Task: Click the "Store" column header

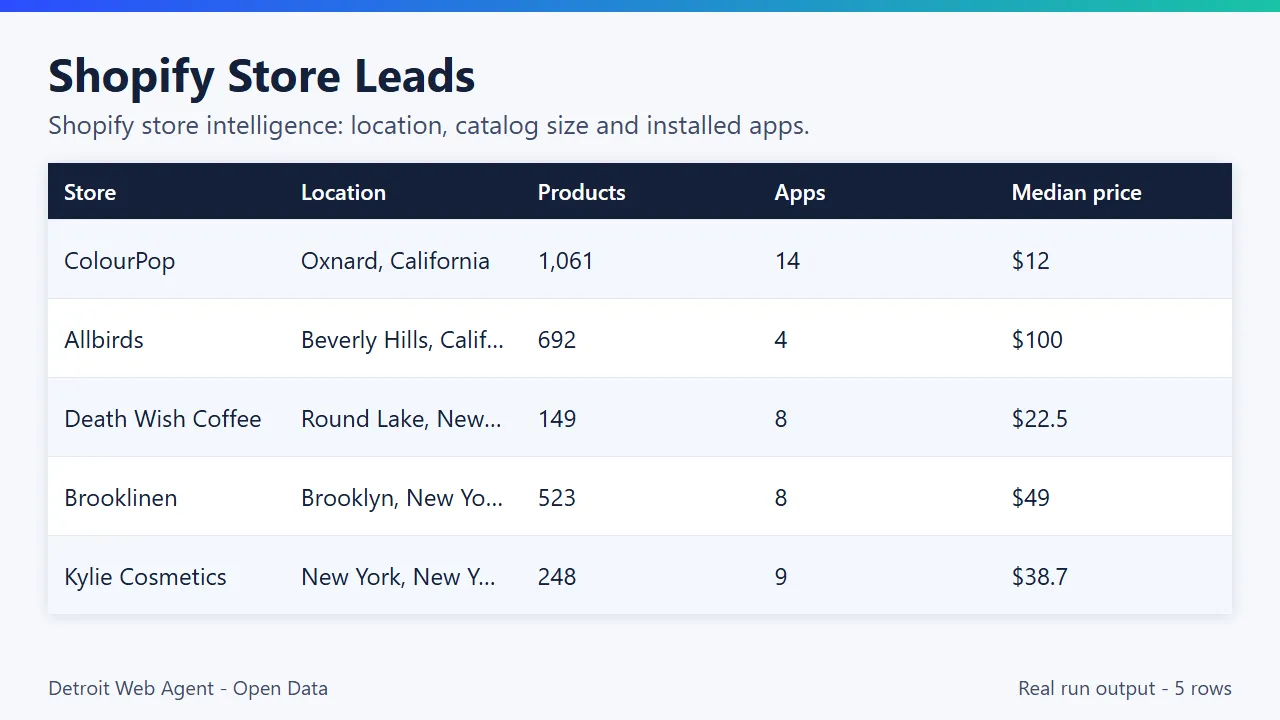Action: coord(90,193)
